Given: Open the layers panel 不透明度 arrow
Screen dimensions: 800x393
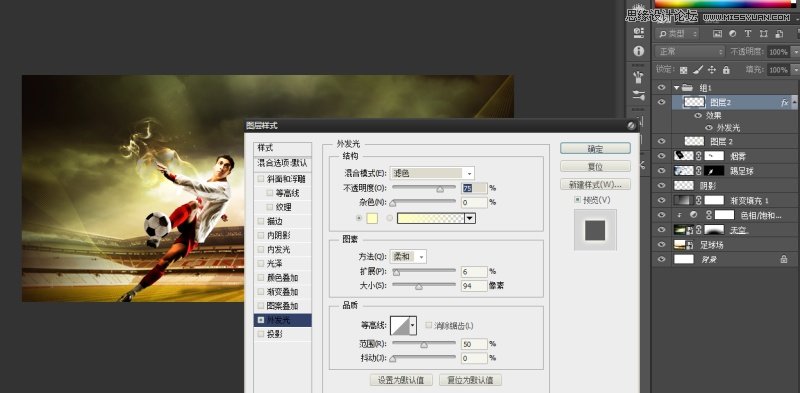Looking at the screenshot, I should pyautogui.click(x=795, y=52).
